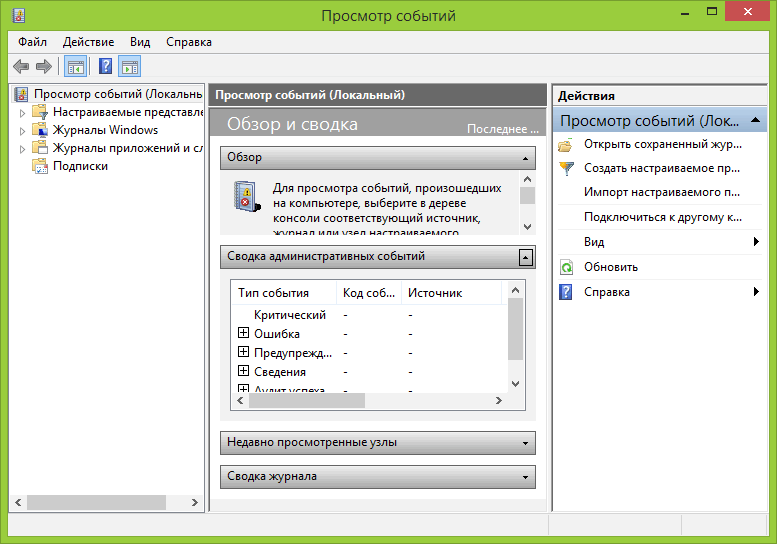The height and width of the screenshot is (544, 777).
Task: Click the funnel icon for custom view
Action: click(566, 169)
